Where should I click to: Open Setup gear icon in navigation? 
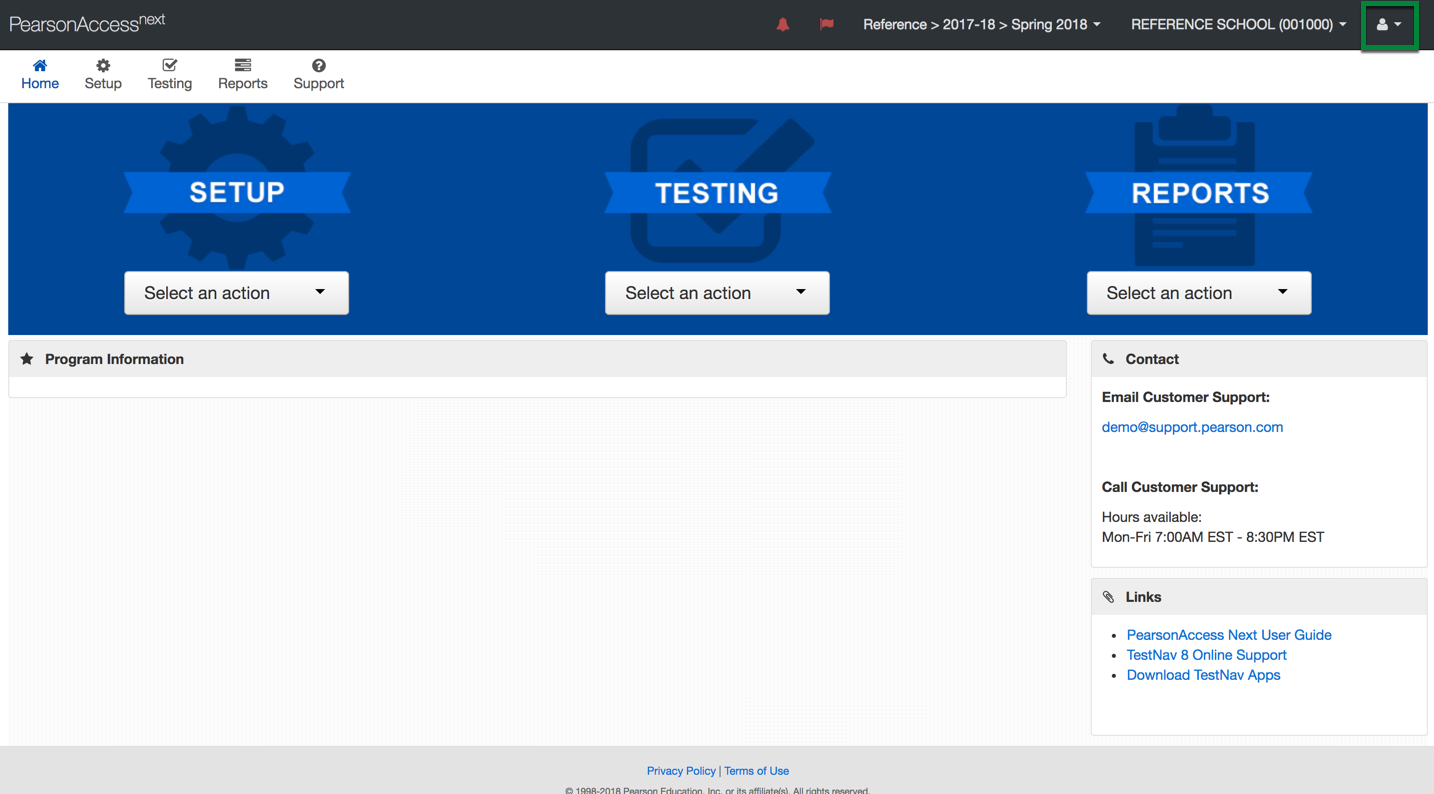103,66
